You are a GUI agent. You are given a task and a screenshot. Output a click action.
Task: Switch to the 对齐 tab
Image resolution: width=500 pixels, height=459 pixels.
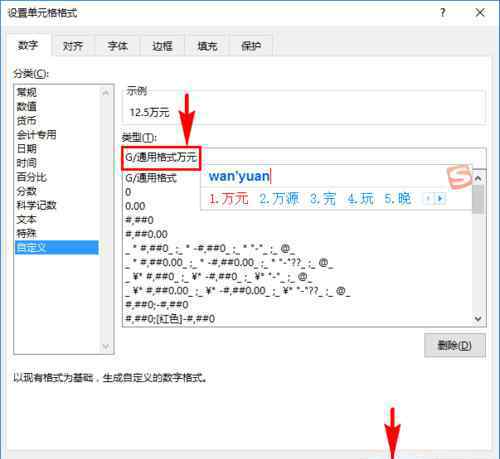pyautogui.click(x=73, y=46)
